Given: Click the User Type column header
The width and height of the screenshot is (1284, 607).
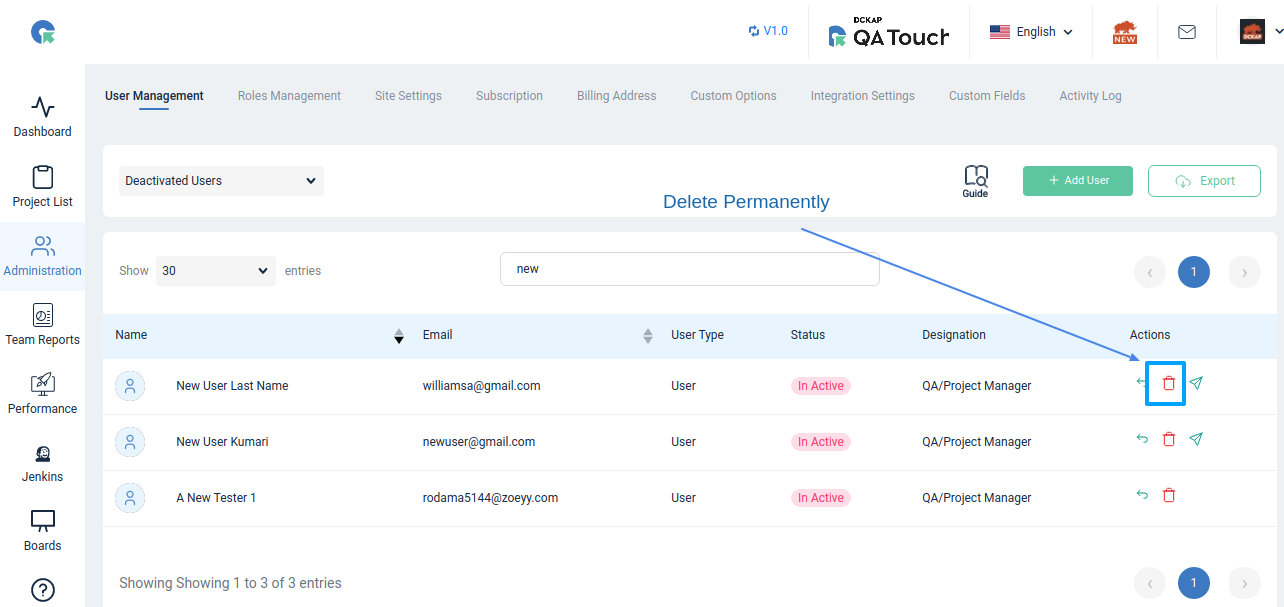Looking at the screenshot, I should point(697,335).
